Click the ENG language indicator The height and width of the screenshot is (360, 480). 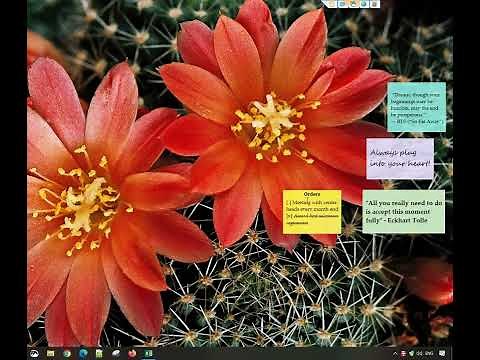[x=430, y=353]
